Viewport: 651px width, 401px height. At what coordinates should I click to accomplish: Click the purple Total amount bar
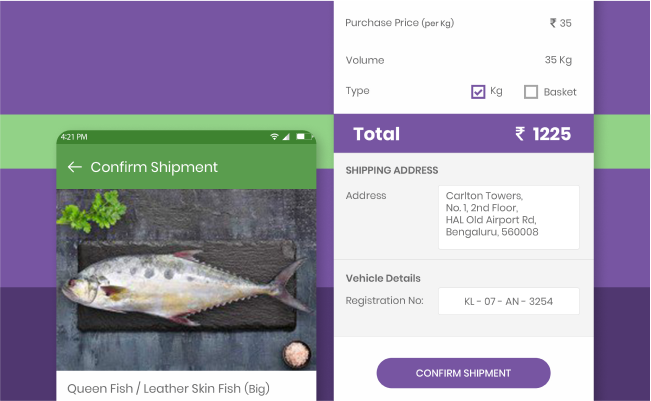[464, 134]
